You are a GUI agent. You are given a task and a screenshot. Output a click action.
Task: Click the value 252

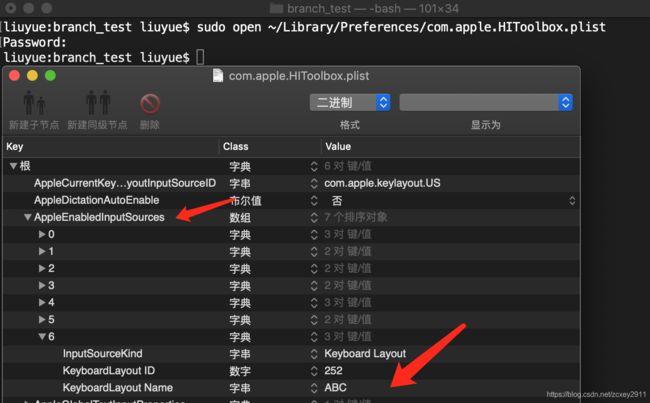333,371
